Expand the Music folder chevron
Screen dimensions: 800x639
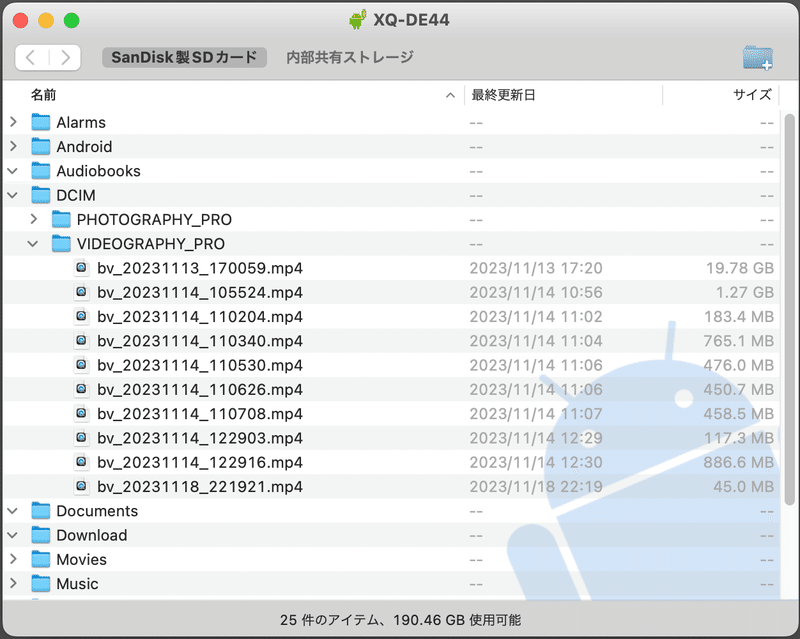point(13,583)
